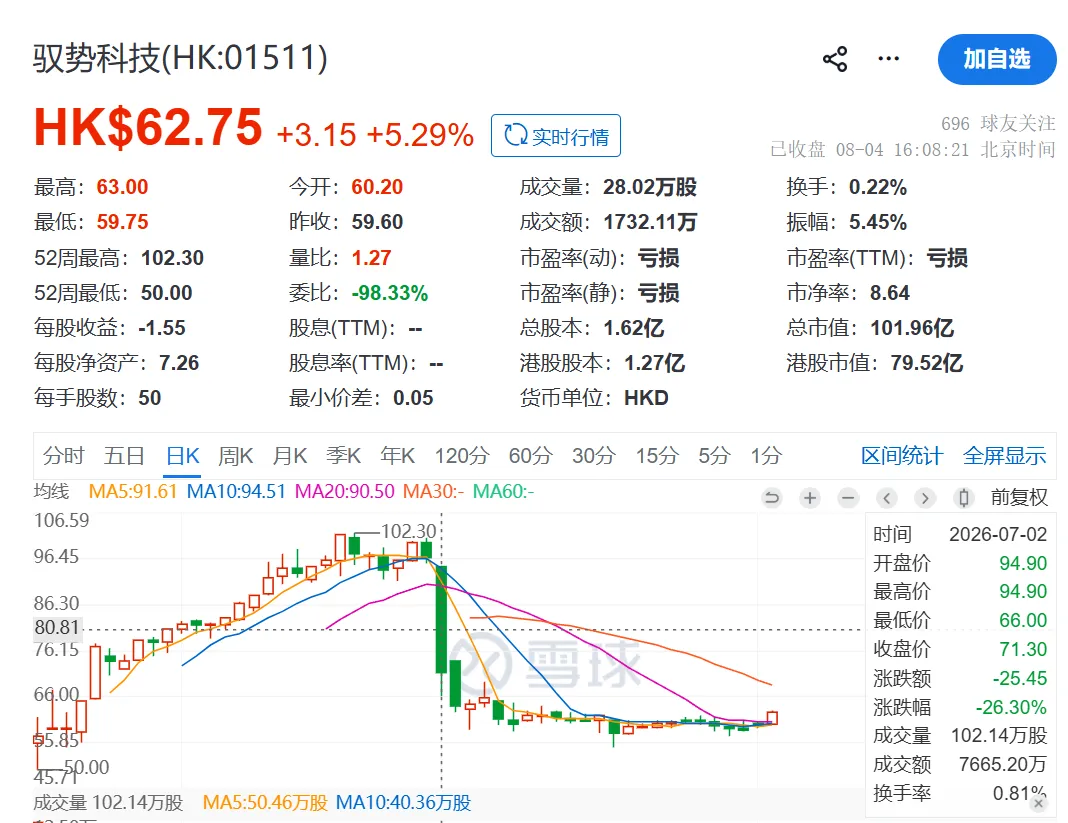Click the 696 球友关注 followers text
Viewport: 1068px width, 823px height.
998,123
